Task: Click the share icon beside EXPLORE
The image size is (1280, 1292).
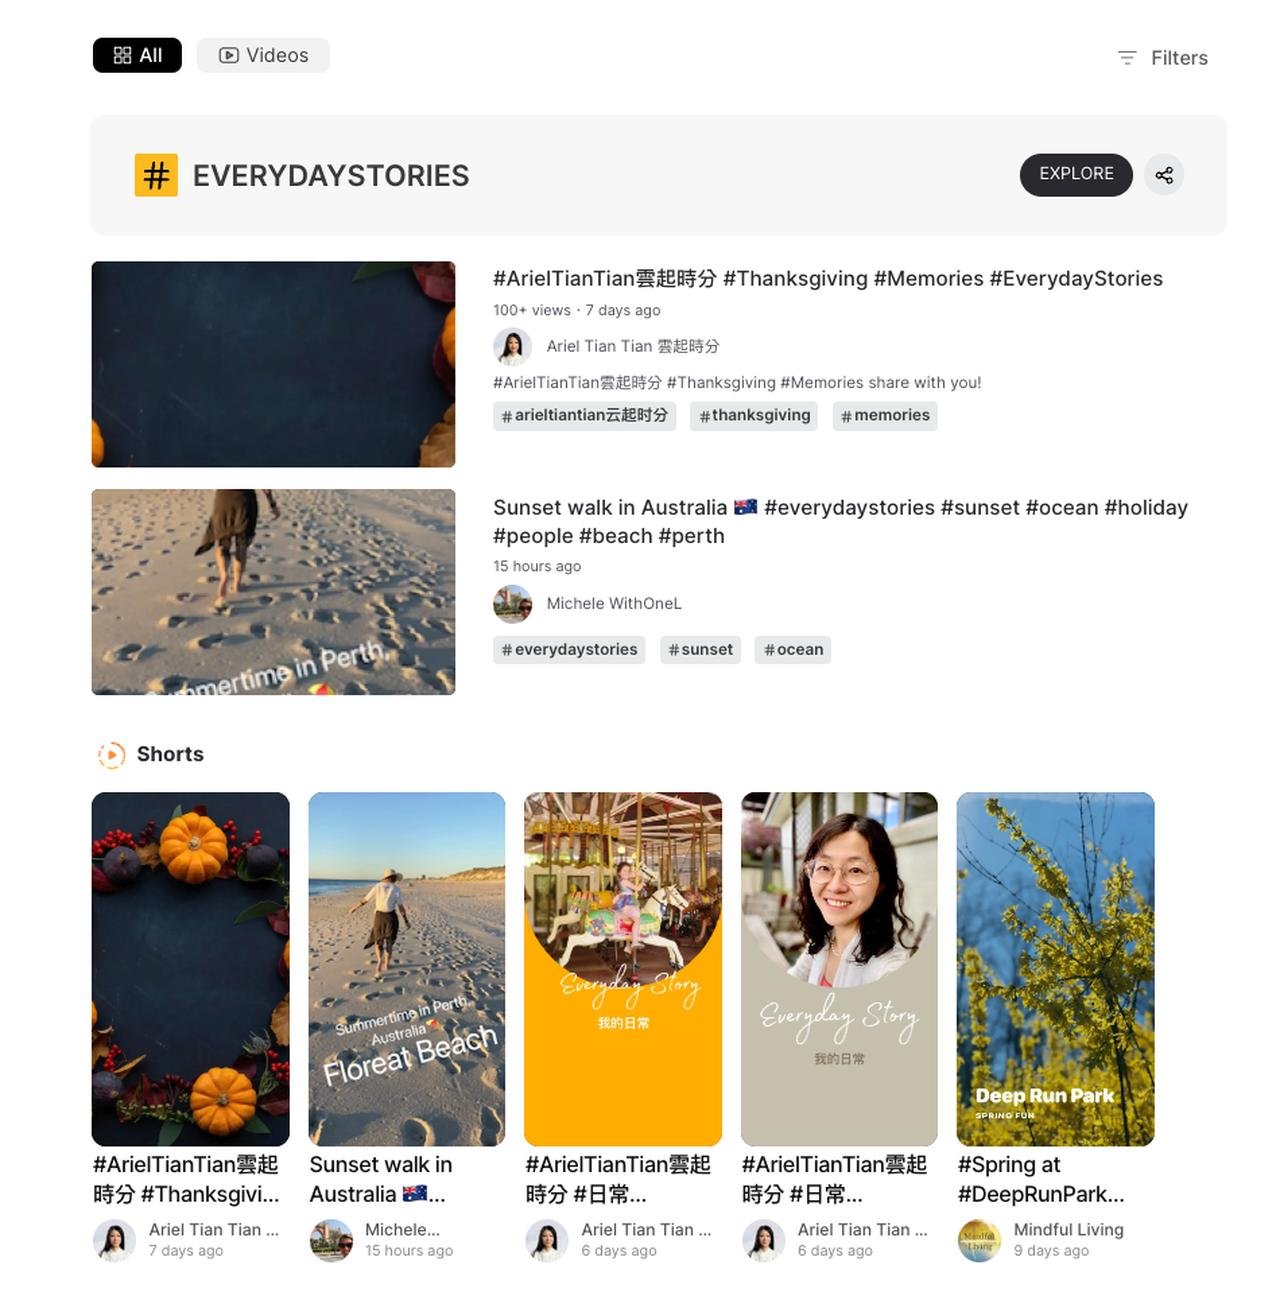Action: pos(1164,175)
